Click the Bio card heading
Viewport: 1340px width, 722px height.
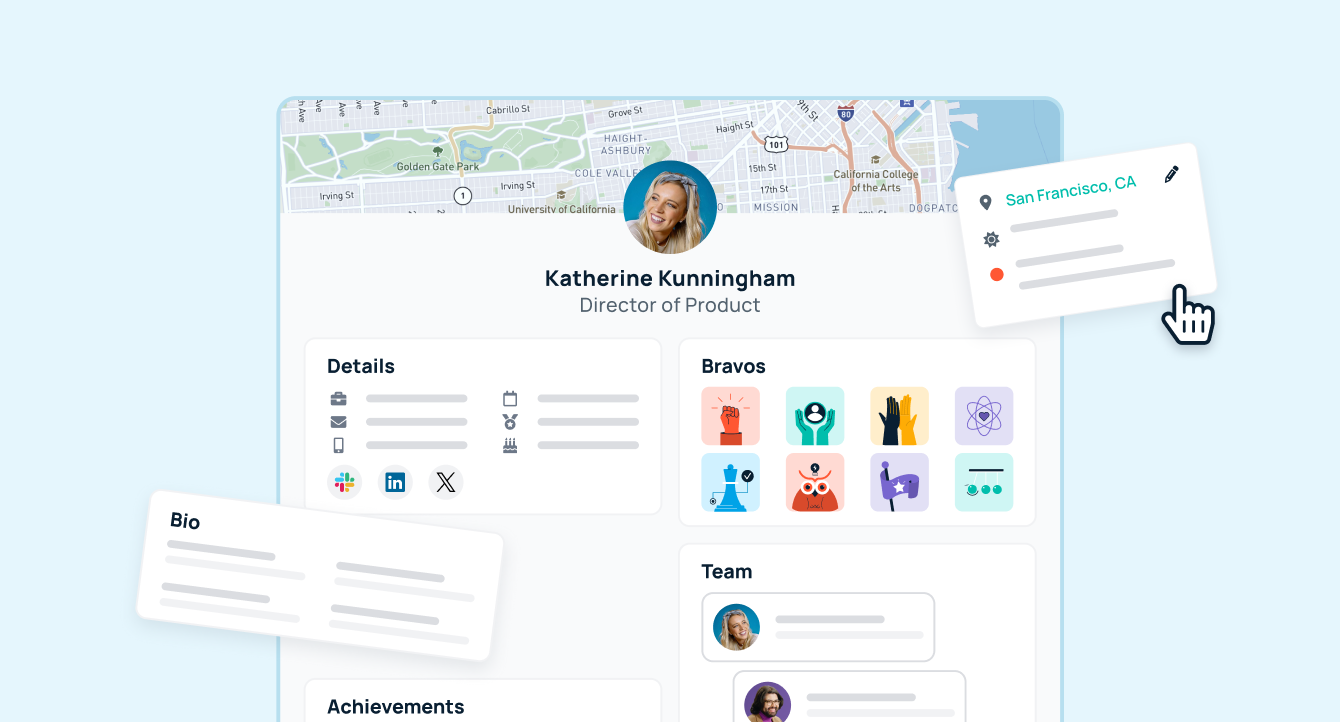(185, 520)
